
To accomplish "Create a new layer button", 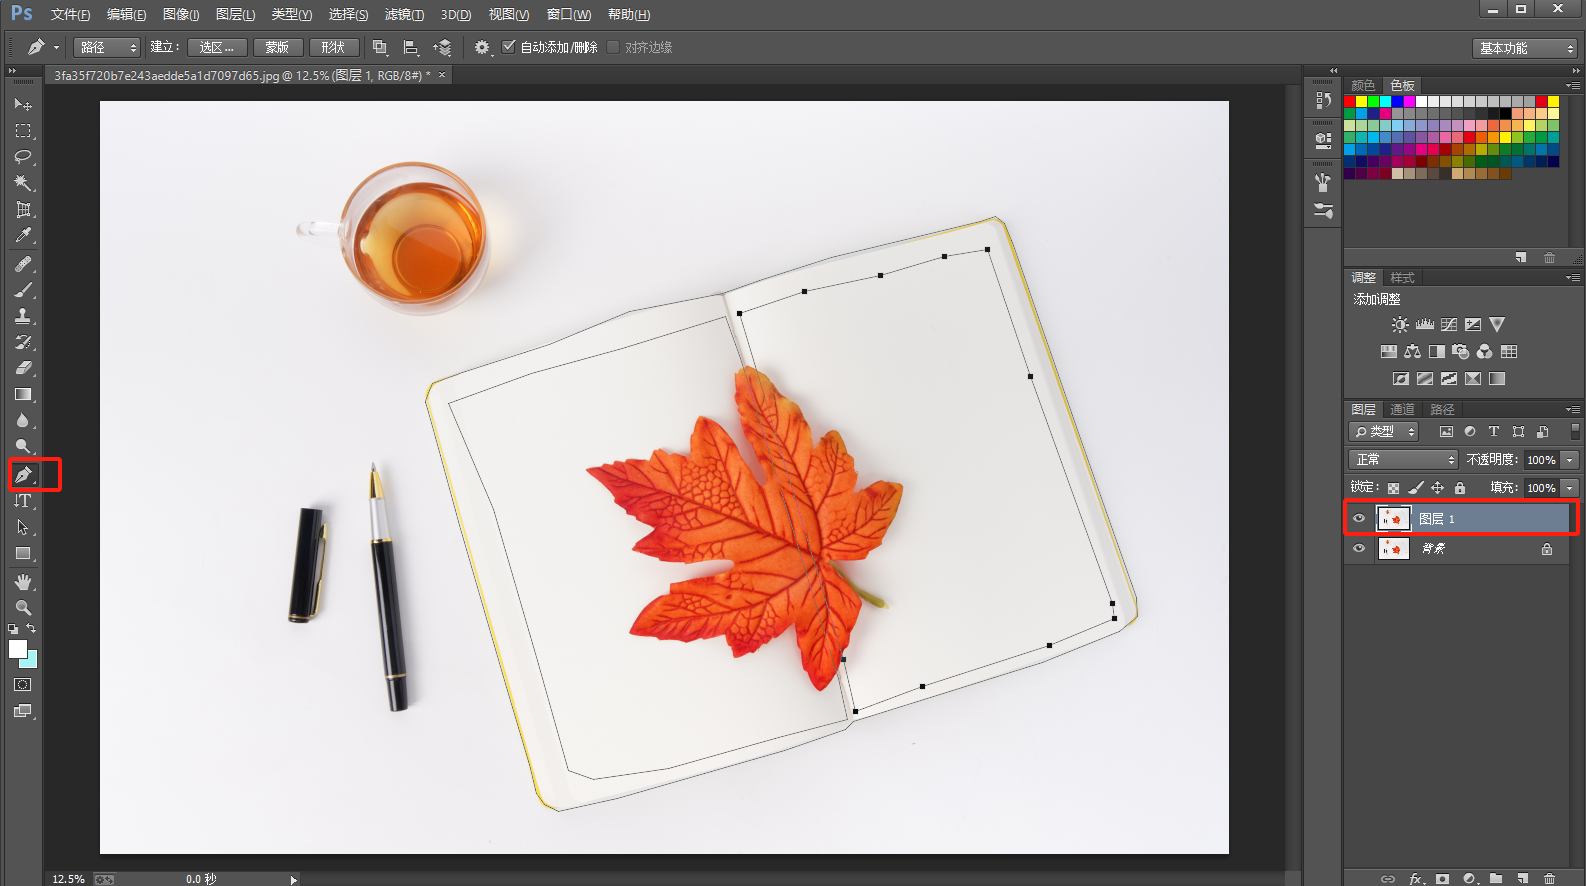I will click(1522, 878).
